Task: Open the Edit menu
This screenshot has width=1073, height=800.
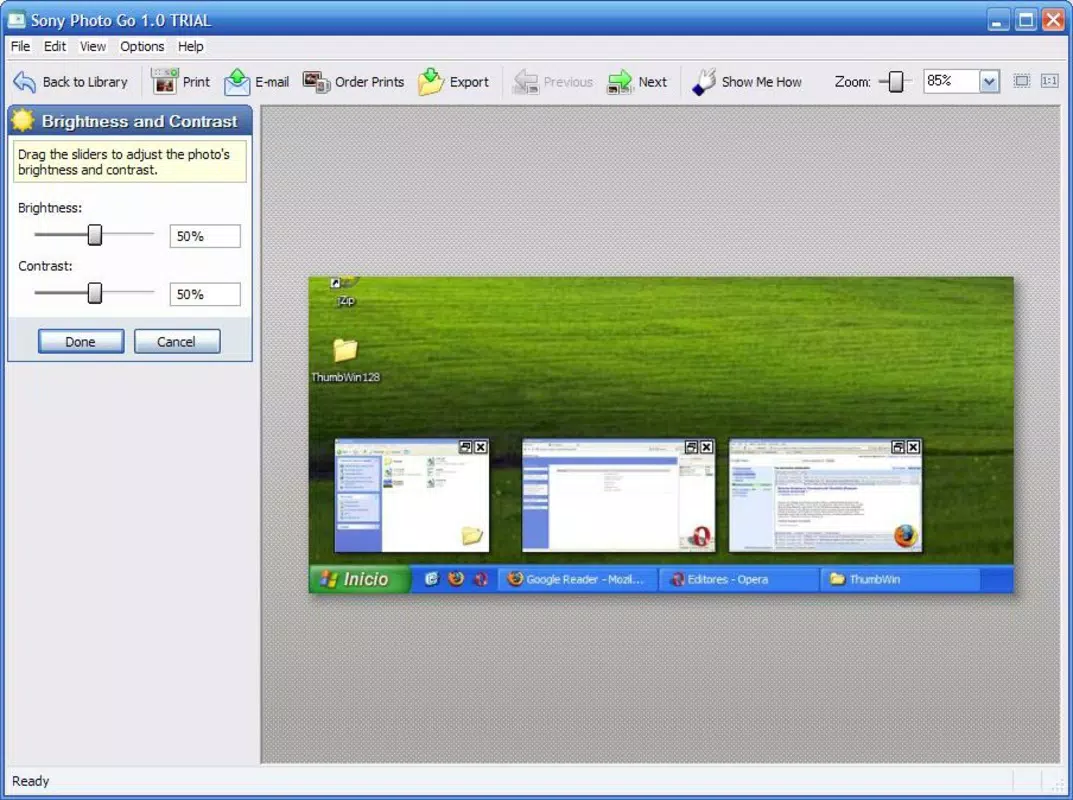Action: (55, 47)
